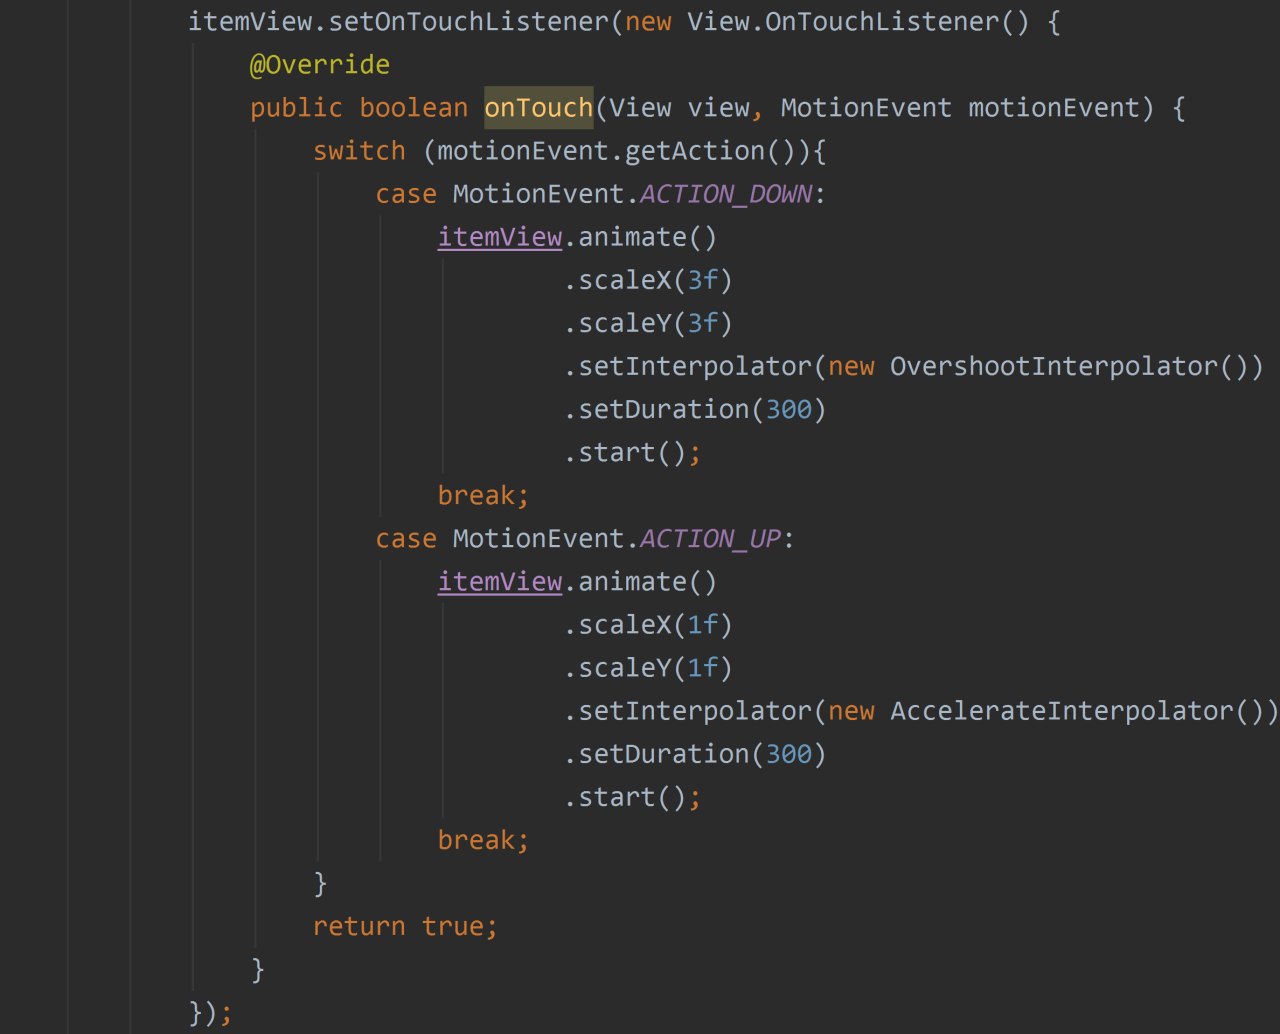Click the OvershootInterpolator class name
Screen dimensions: 1280x1034
1054,366
